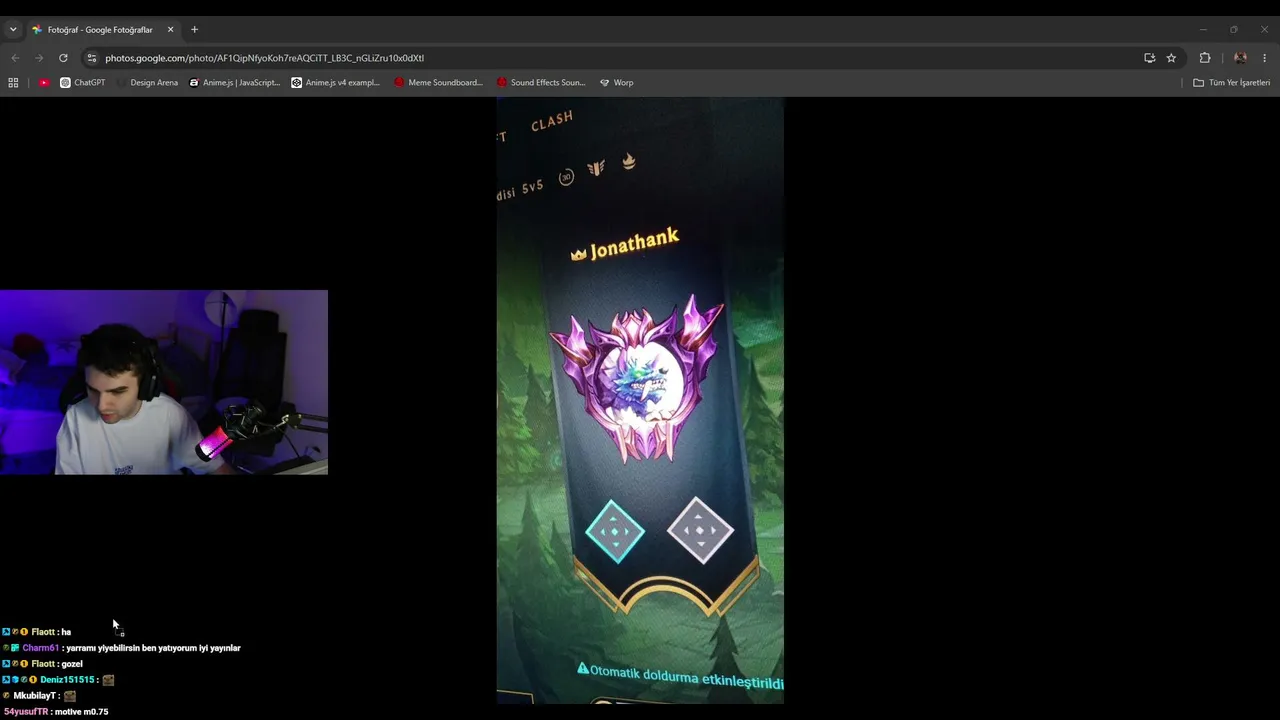Go forward to the next page
Screen dimensions: 1280x720
click(x=39, y=58)
